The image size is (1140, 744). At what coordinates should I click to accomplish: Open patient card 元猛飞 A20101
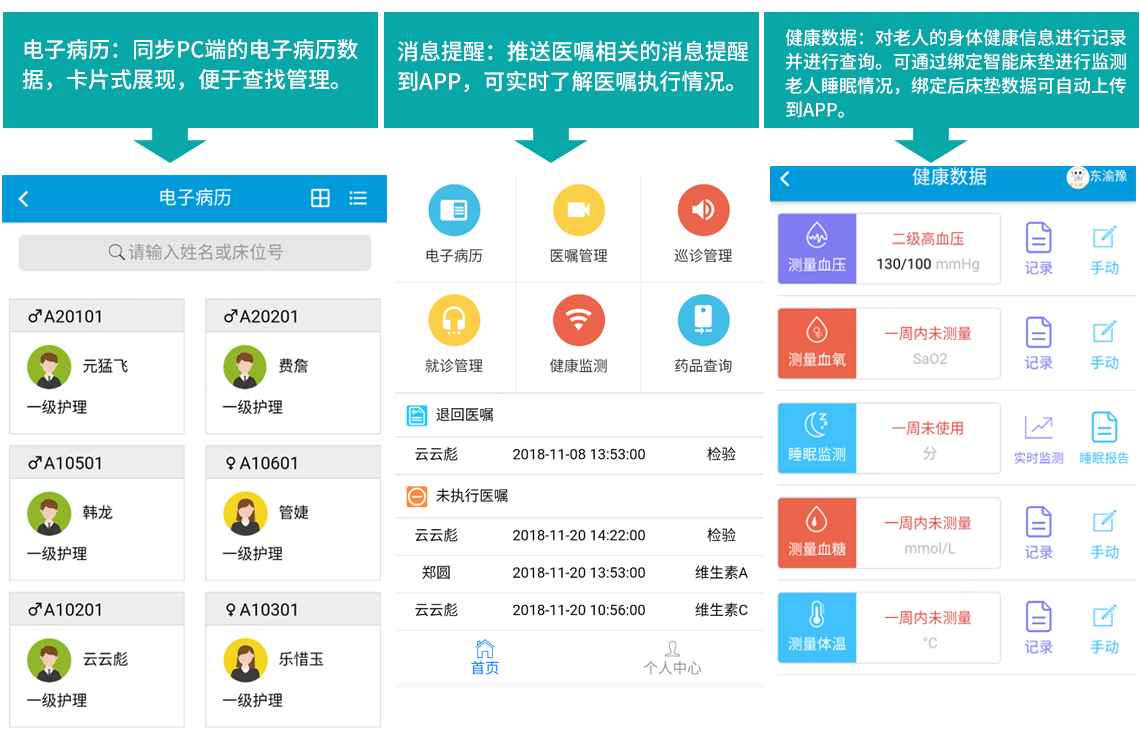point(97,367)
